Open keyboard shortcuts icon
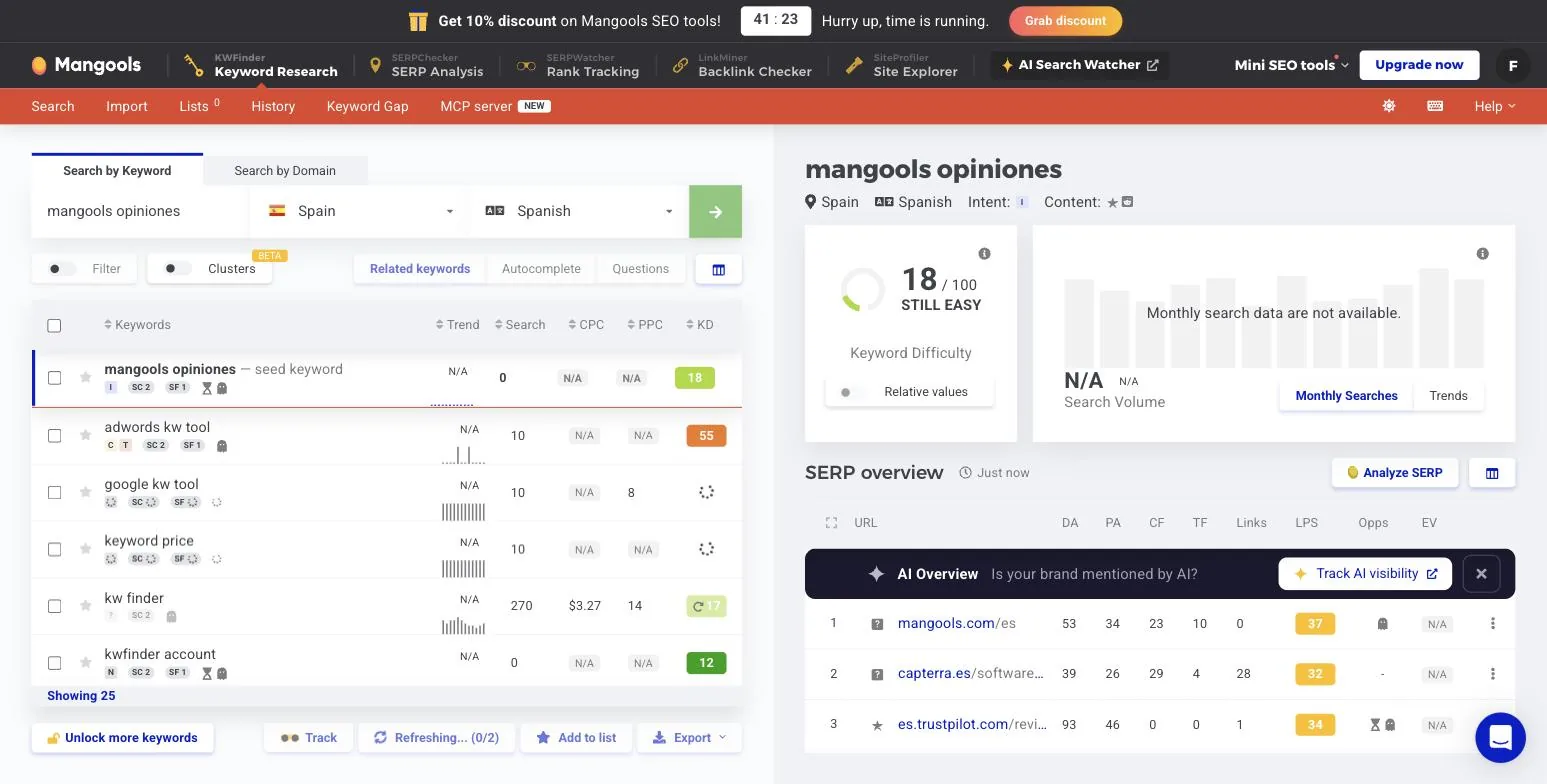 pyautogui.click(x=1435, y=106)
